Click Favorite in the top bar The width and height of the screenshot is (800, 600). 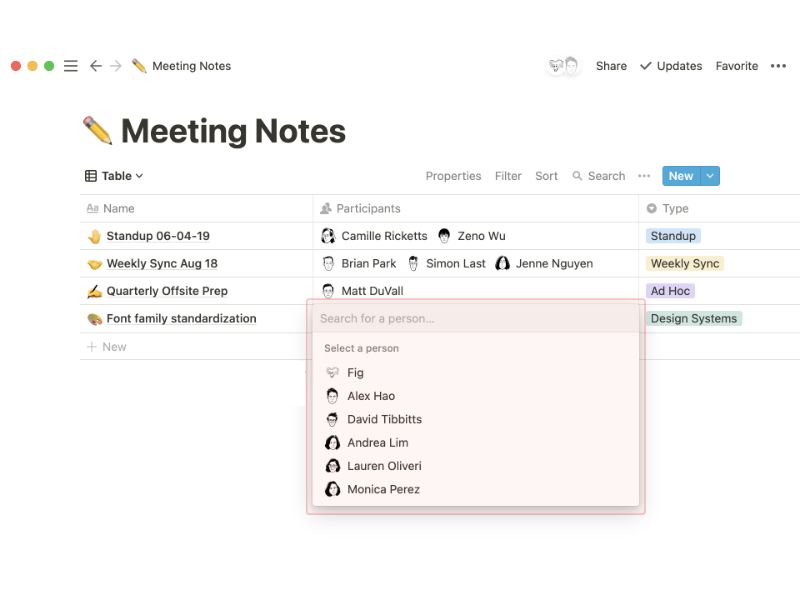click(x=737, y=66)
